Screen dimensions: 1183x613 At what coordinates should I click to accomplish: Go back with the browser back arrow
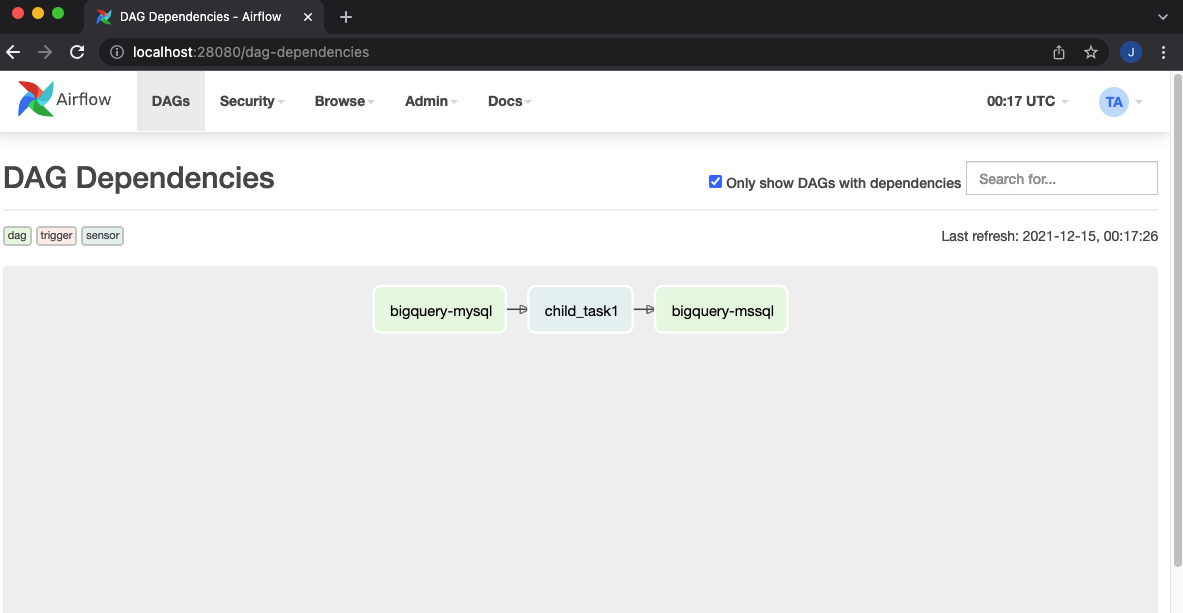(13, 52)
